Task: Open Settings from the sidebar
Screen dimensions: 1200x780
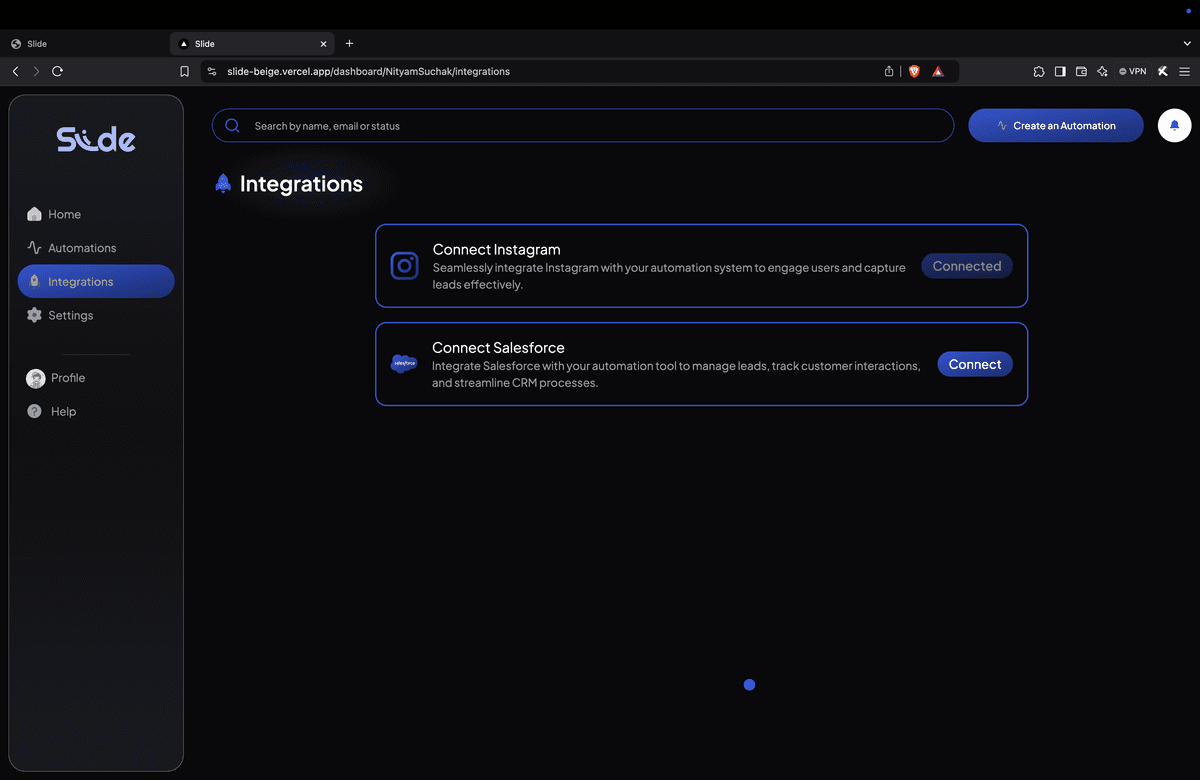Action: coord(68,315)
